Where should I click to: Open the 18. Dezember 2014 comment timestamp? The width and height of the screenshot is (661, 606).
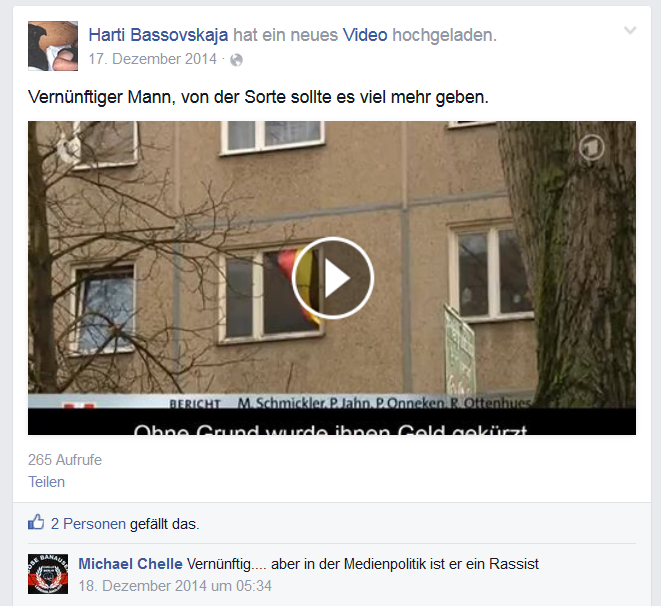click(175, 586)
